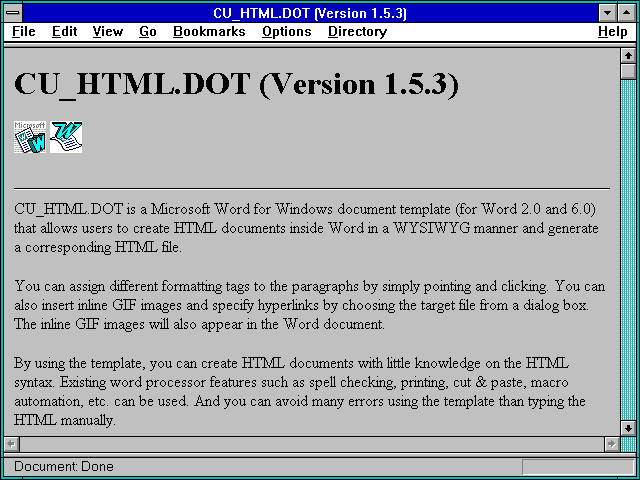Open the Go menu

(148, 31)
